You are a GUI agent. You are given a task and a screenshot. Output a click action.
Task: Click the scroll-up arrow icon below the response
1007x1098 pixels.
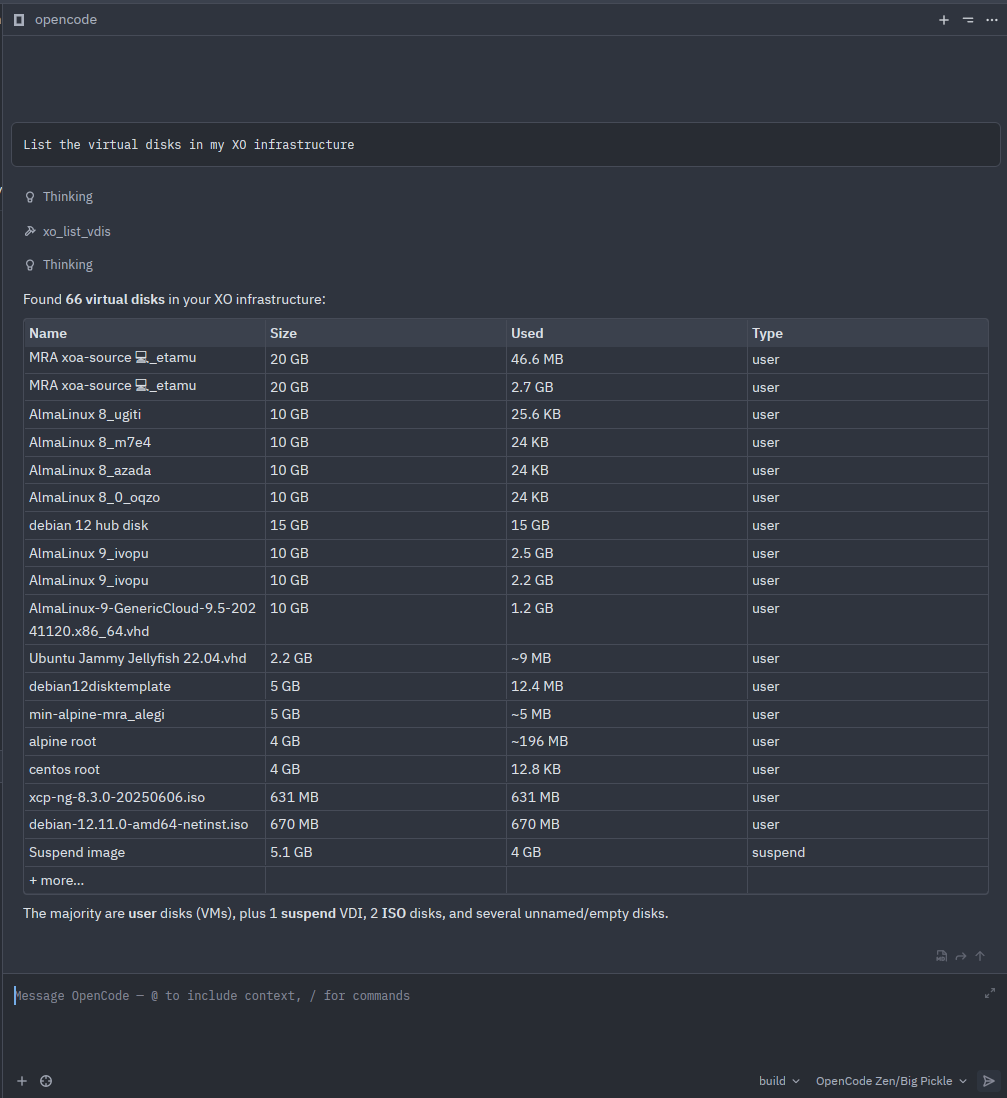click(980, 956)
